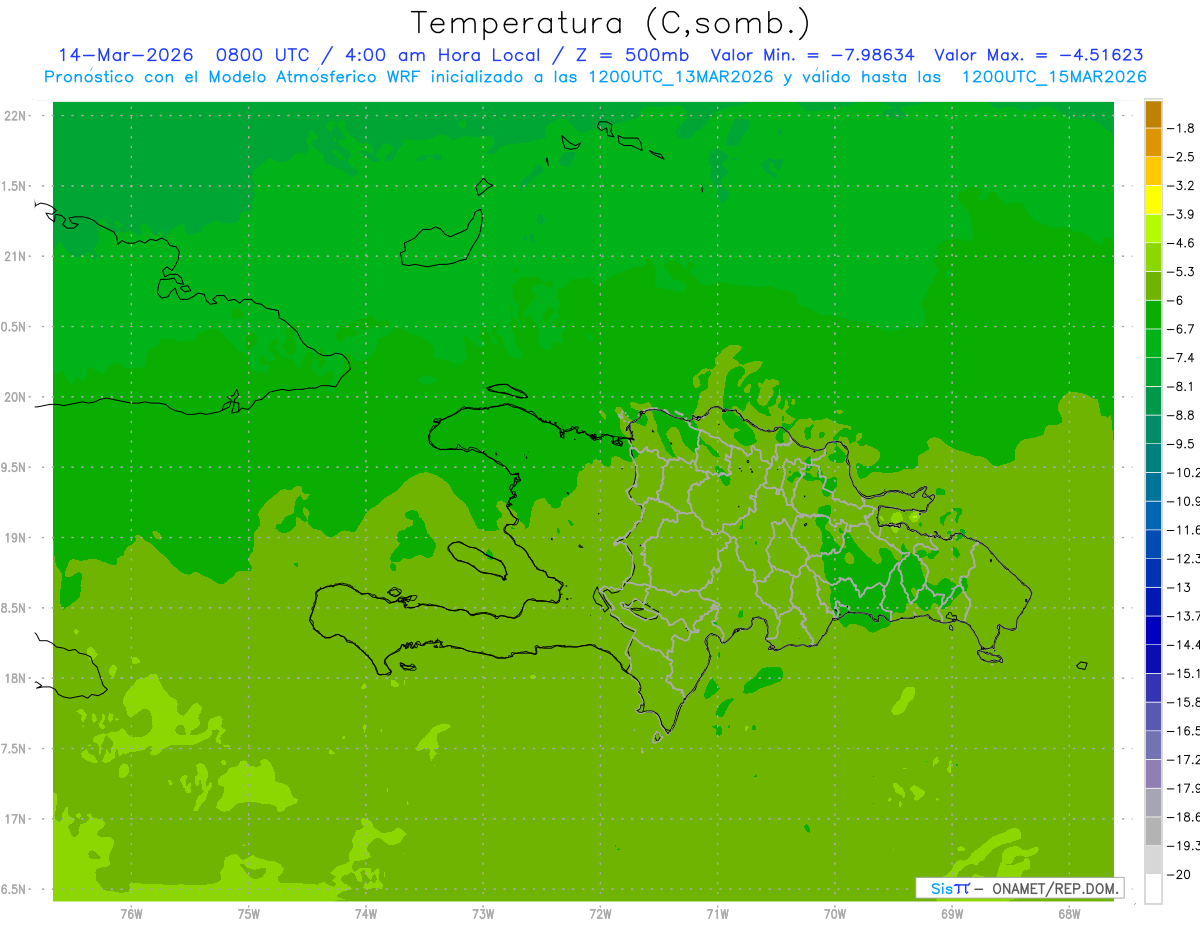Image resolution: width=1200 pixels, height=927 pixels.
Task: Click the '18N' latitude label
Action: [15, 678]
